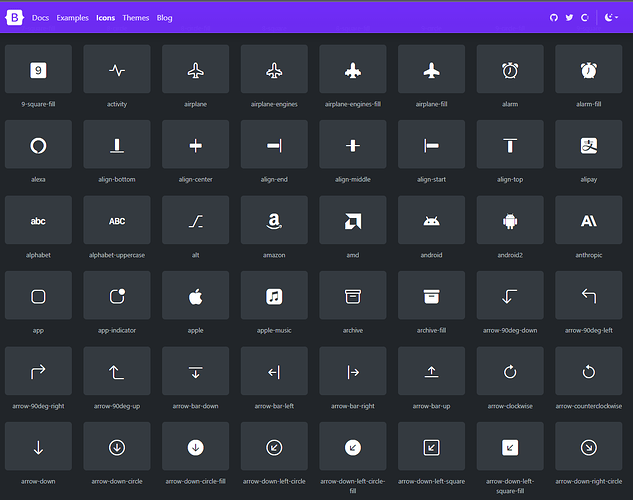The image size is (633, 500).
Task: Choose the alexa icon
Action: coord(38,144)
